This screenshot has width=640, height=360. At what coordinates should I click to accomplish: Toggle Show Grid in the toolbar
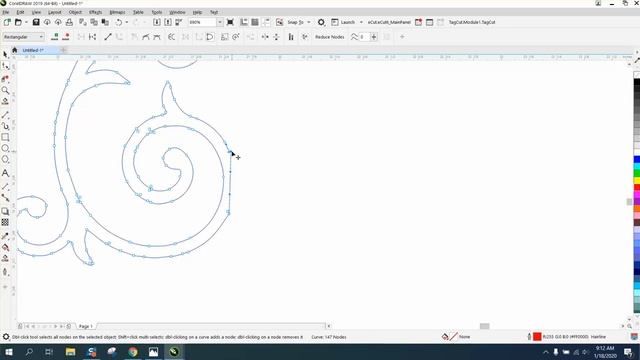255,22
